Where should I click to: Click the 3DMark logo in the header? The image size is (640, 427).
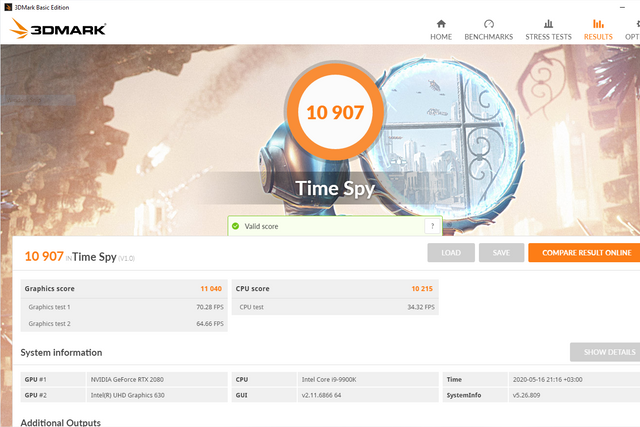point(58,29)
